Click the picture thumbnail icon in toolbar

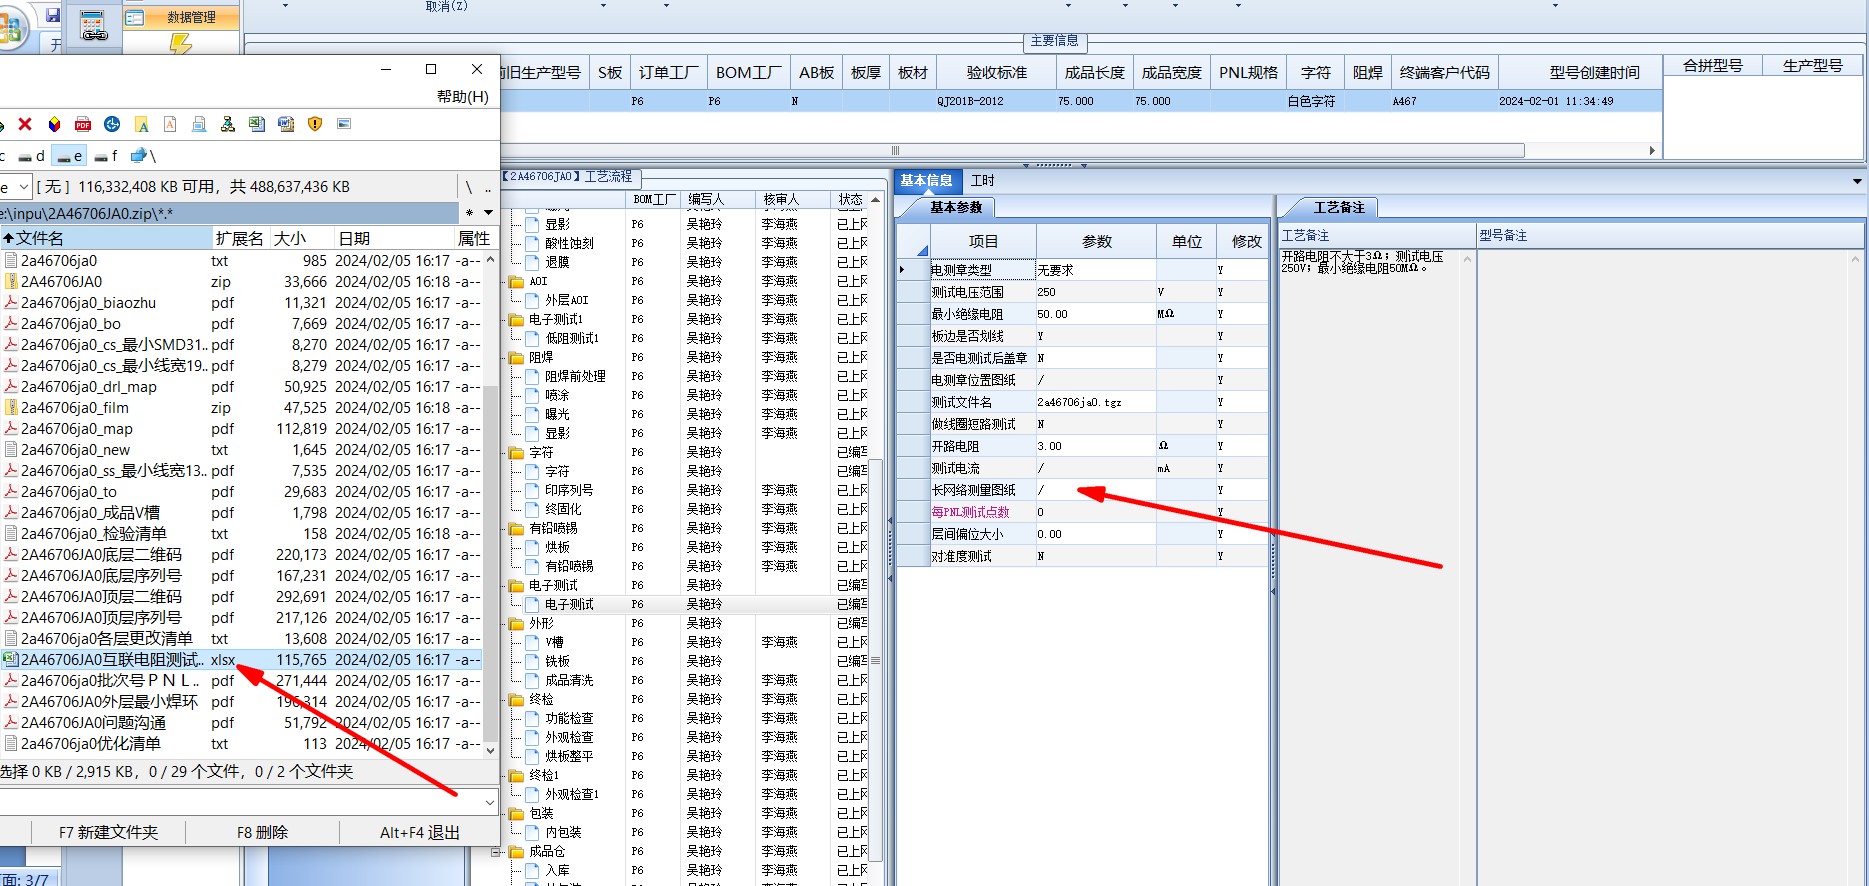click(344, 124)
